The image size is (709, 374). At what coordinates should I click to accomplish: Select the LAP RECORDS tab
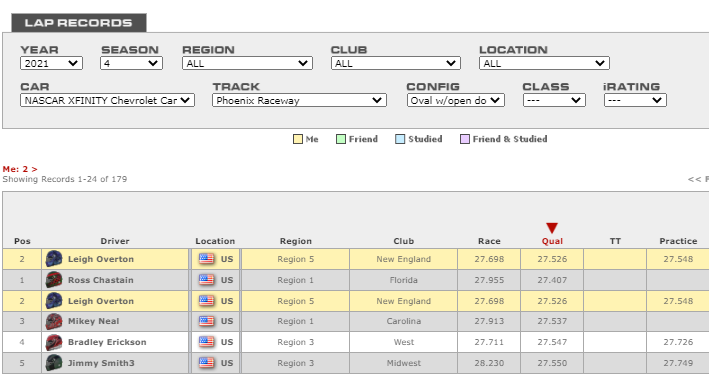[x=79, y=23]
